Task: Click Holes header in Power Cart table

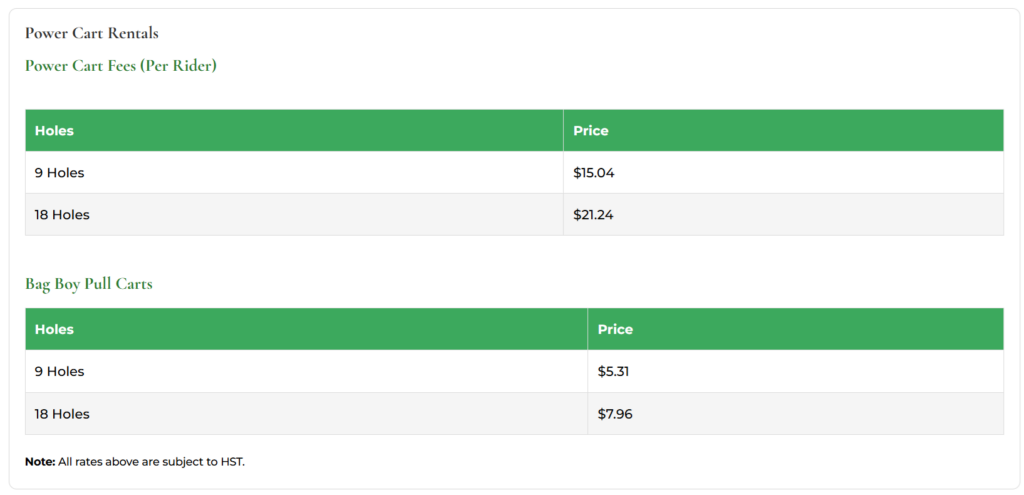Action: coord(54,131)
